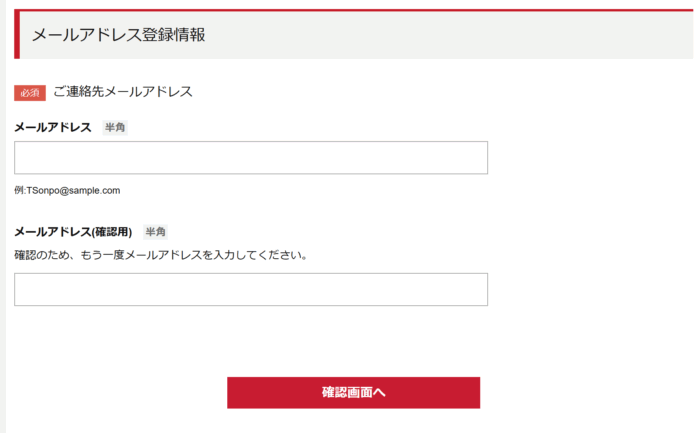Click the red top border of the header banner
This screenshot has height=433, width=700.
(350, 10)
